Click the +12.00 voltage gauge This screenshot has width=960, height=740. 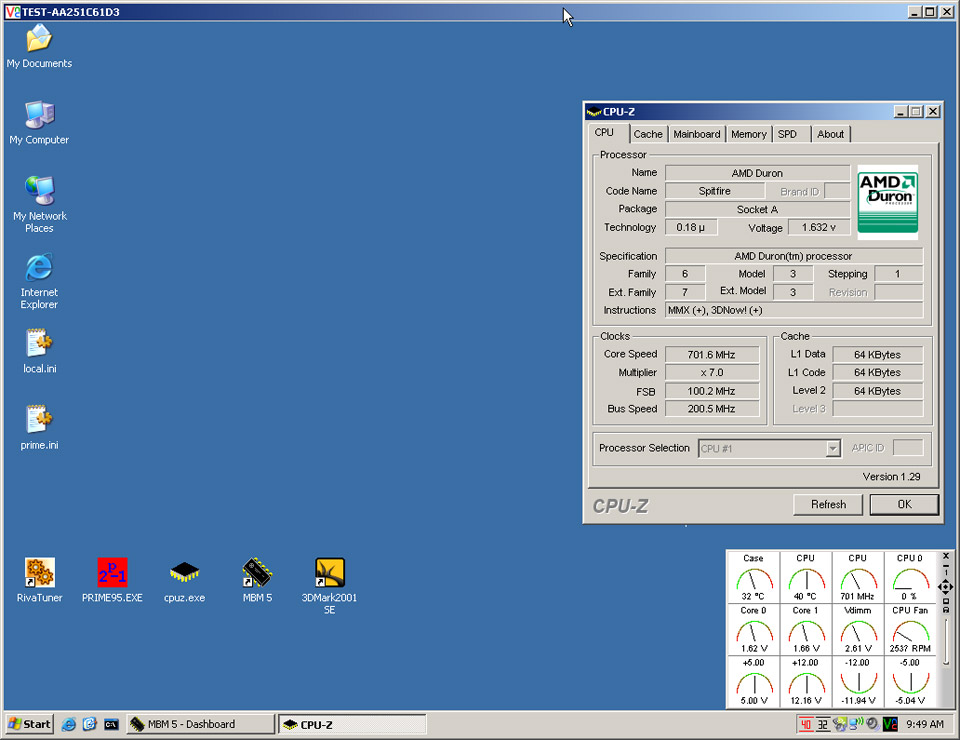pos(806,681)
